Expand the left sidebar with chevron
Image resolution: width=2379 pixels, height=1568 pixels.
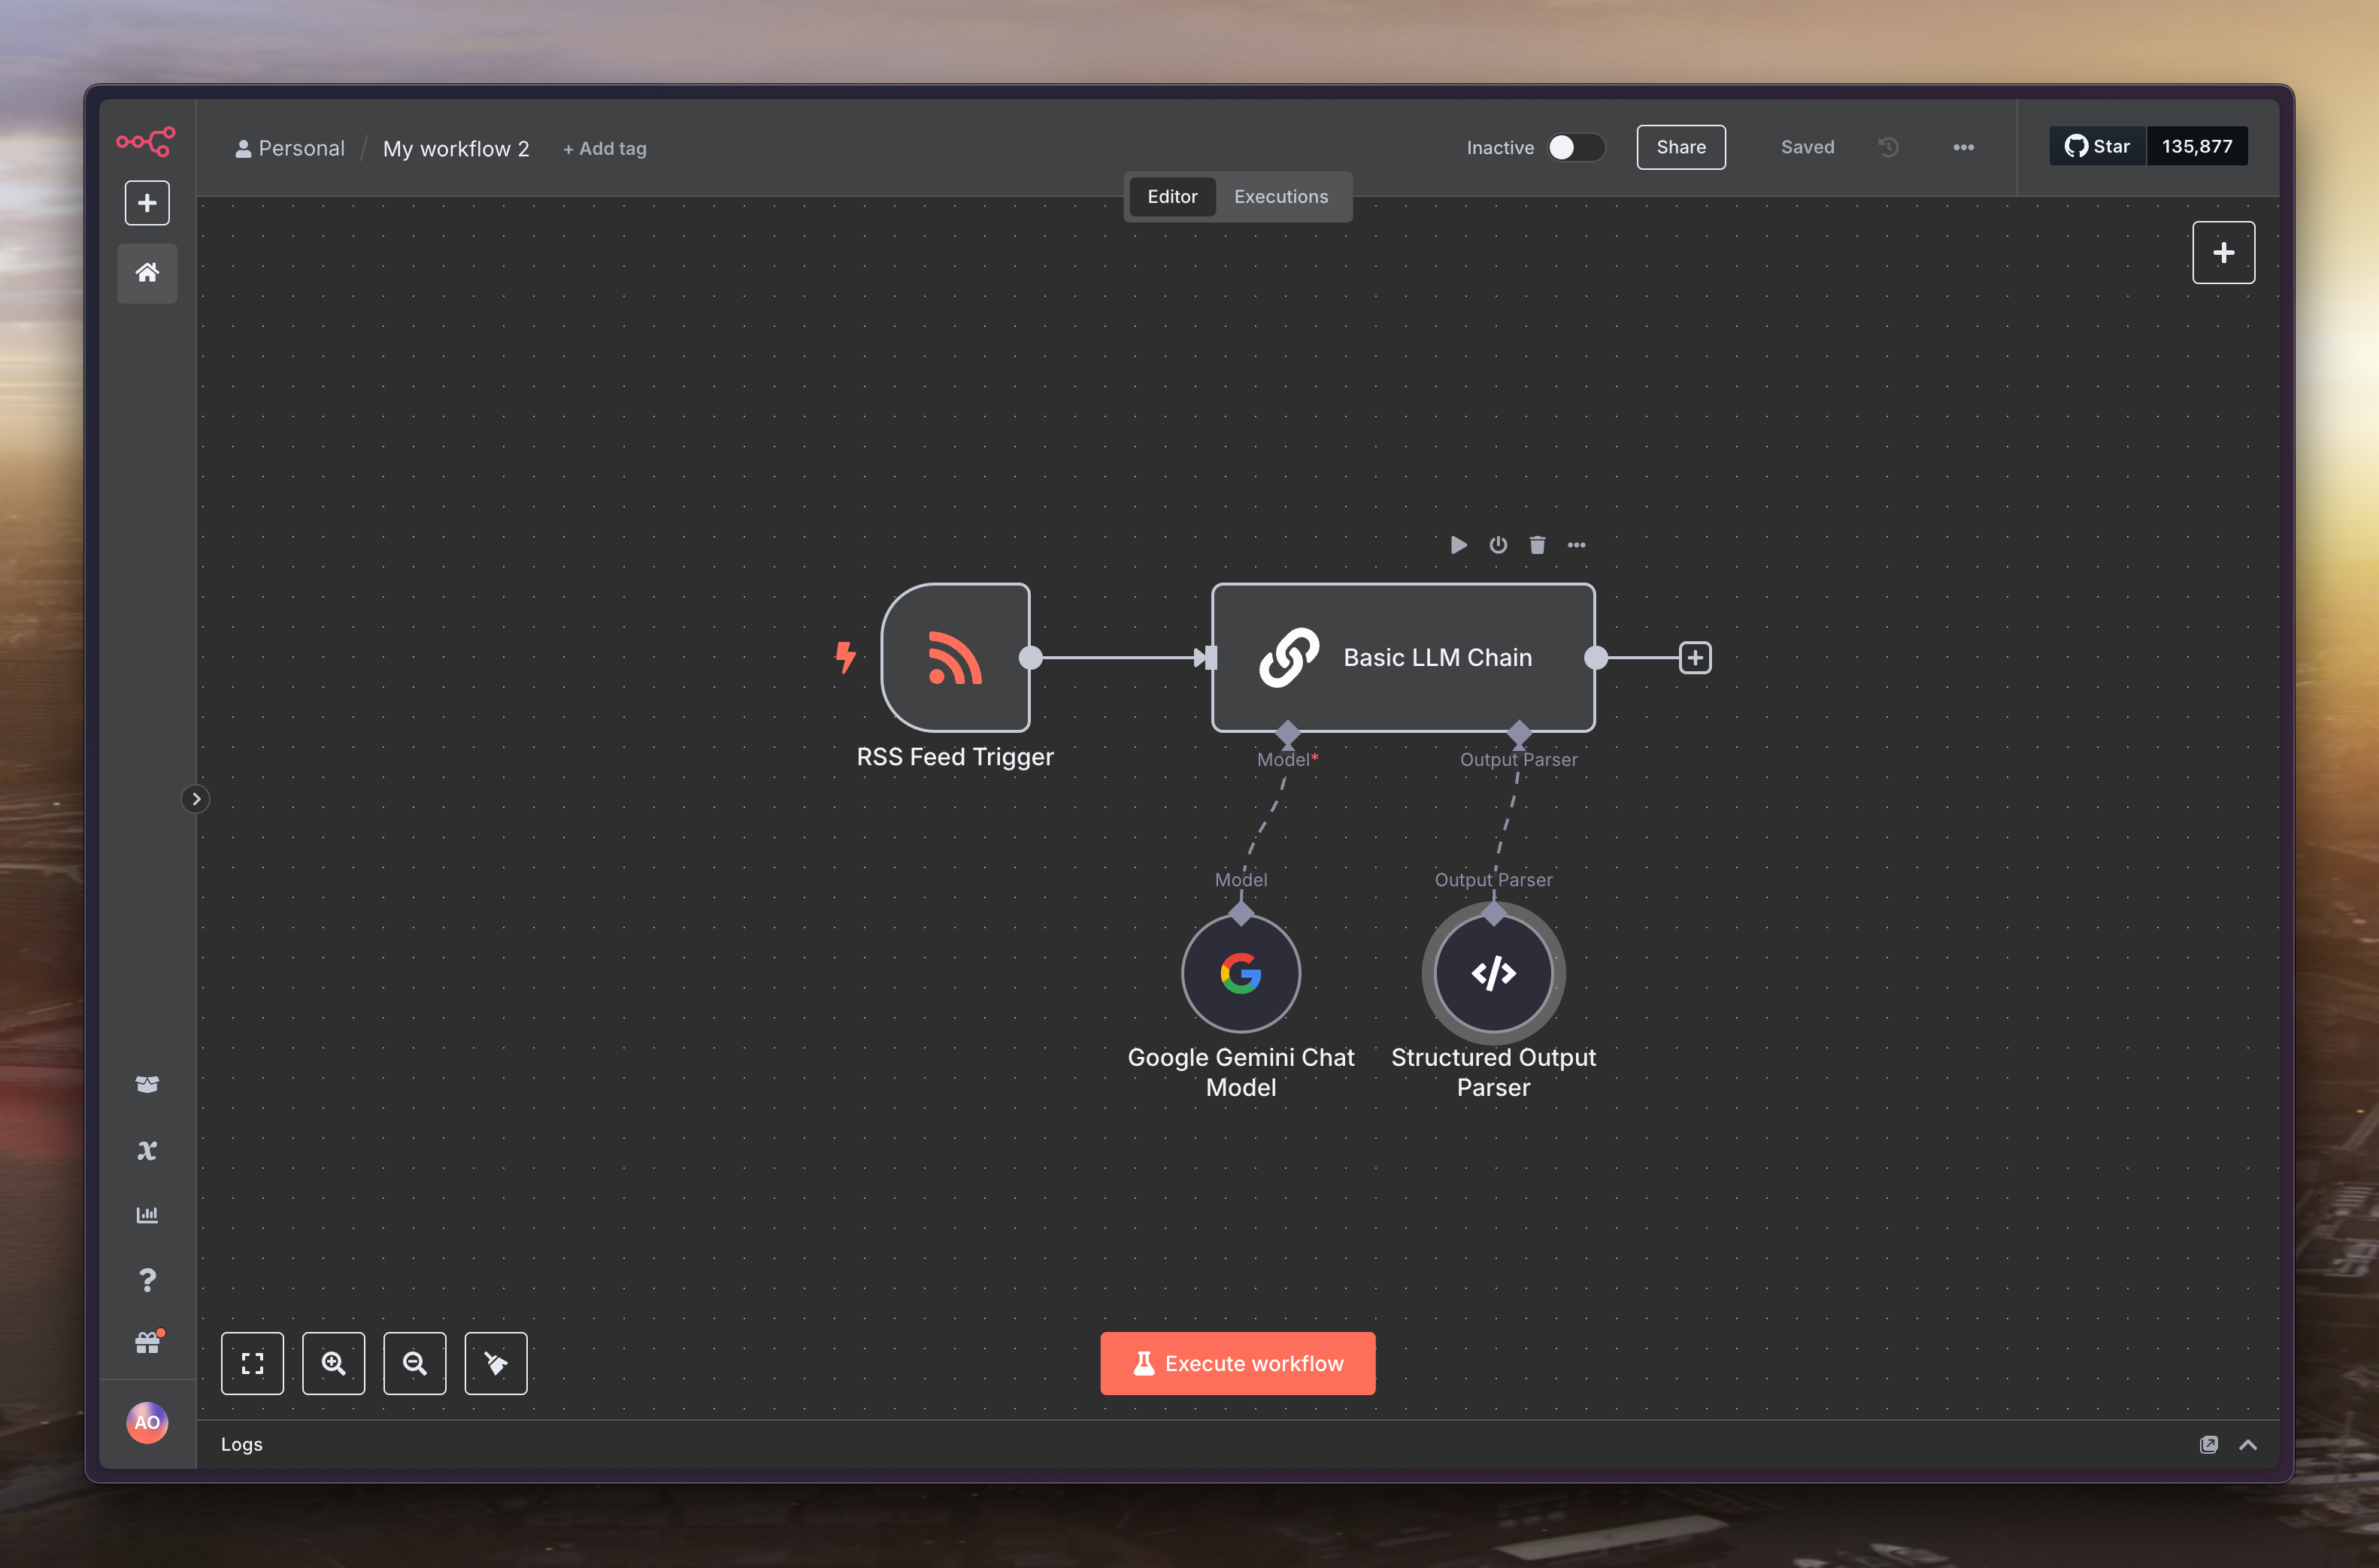(196, 799)
